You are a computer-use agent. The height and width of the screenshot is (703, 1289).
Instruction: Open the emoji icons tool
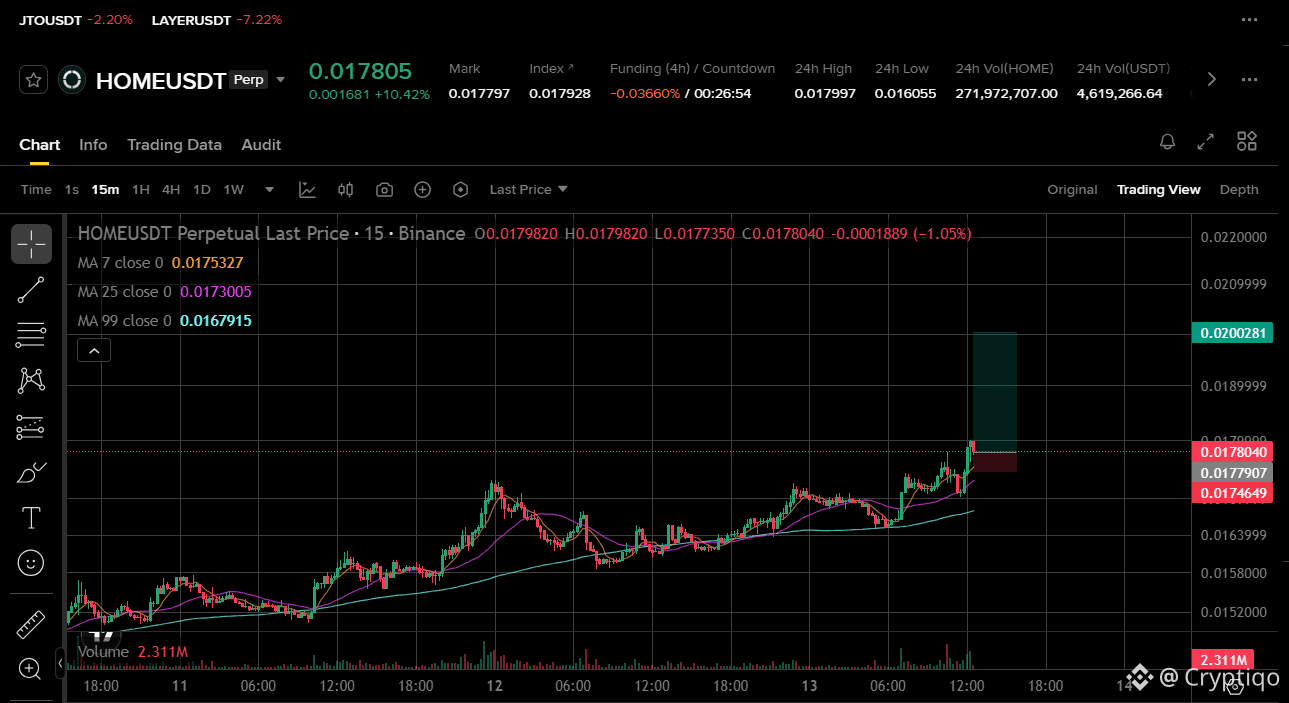click(x=32, y=563)
